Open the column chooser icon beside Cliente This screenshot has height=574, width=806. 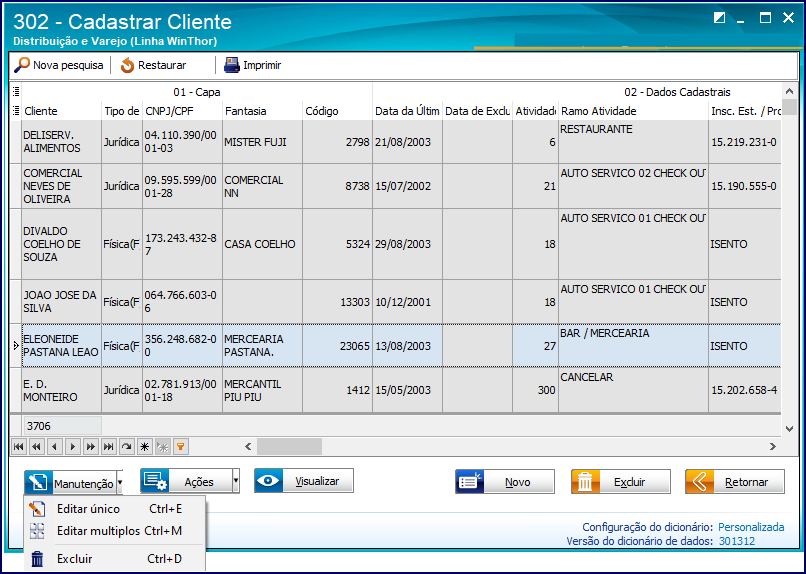point(16,110)
